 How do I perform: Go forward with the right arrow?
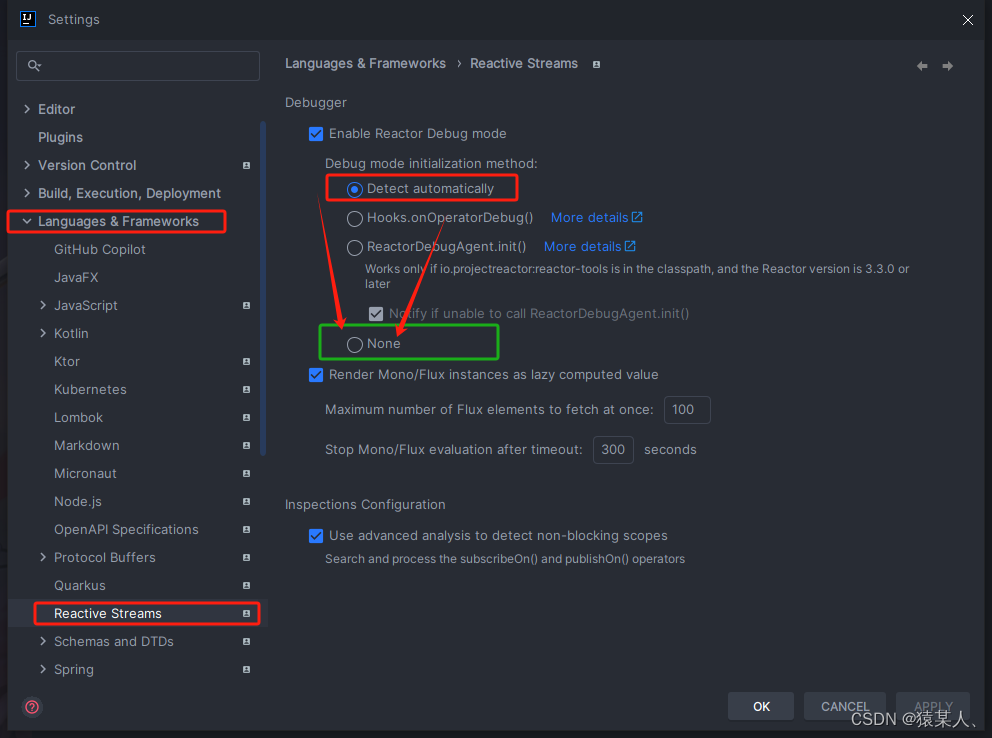point(947,66)
